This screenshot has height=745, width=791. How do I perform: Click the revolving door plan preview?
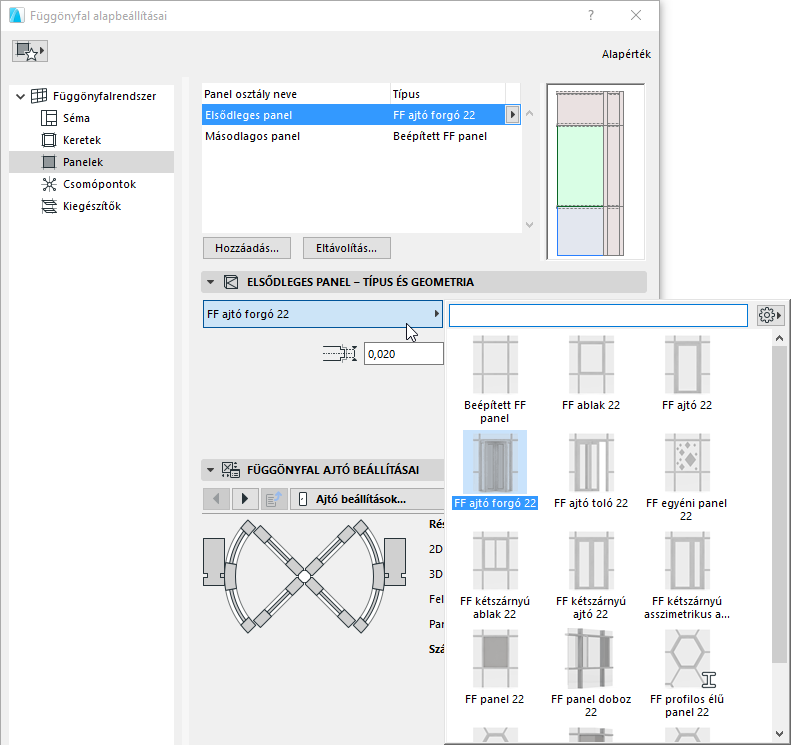coord(304,576)
